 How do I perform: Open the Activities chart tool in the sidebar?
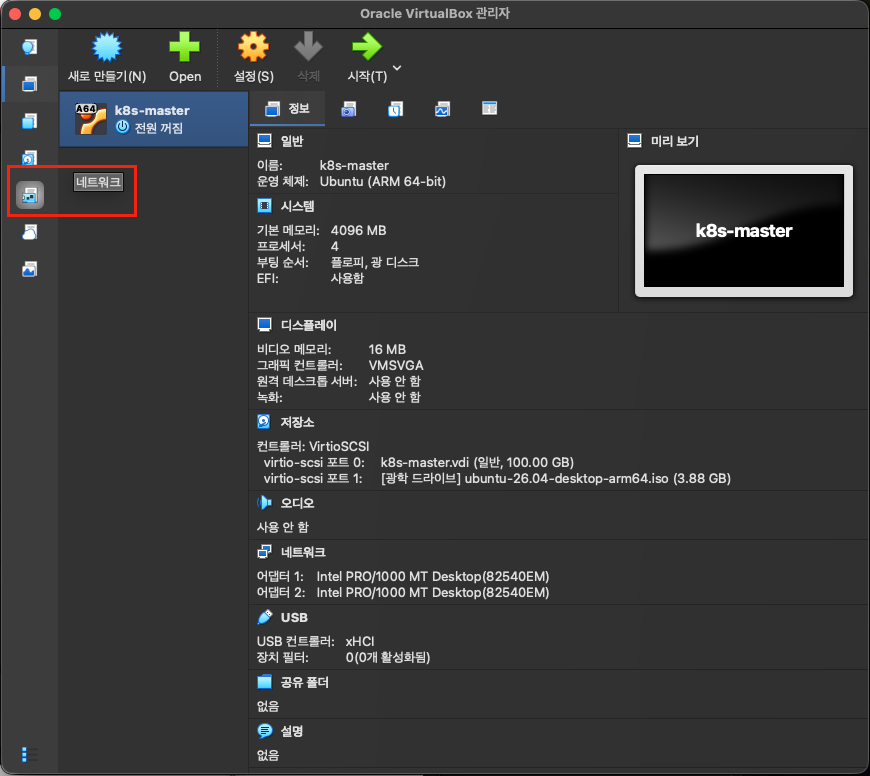(x=29, y=270)
